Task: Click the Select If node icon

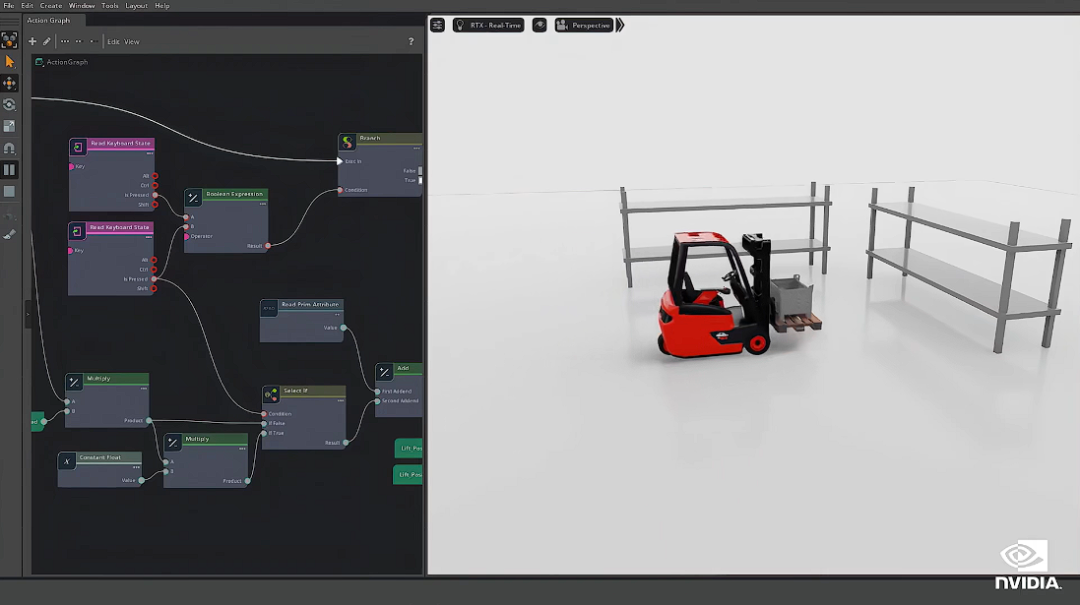Action: point(271,395)
